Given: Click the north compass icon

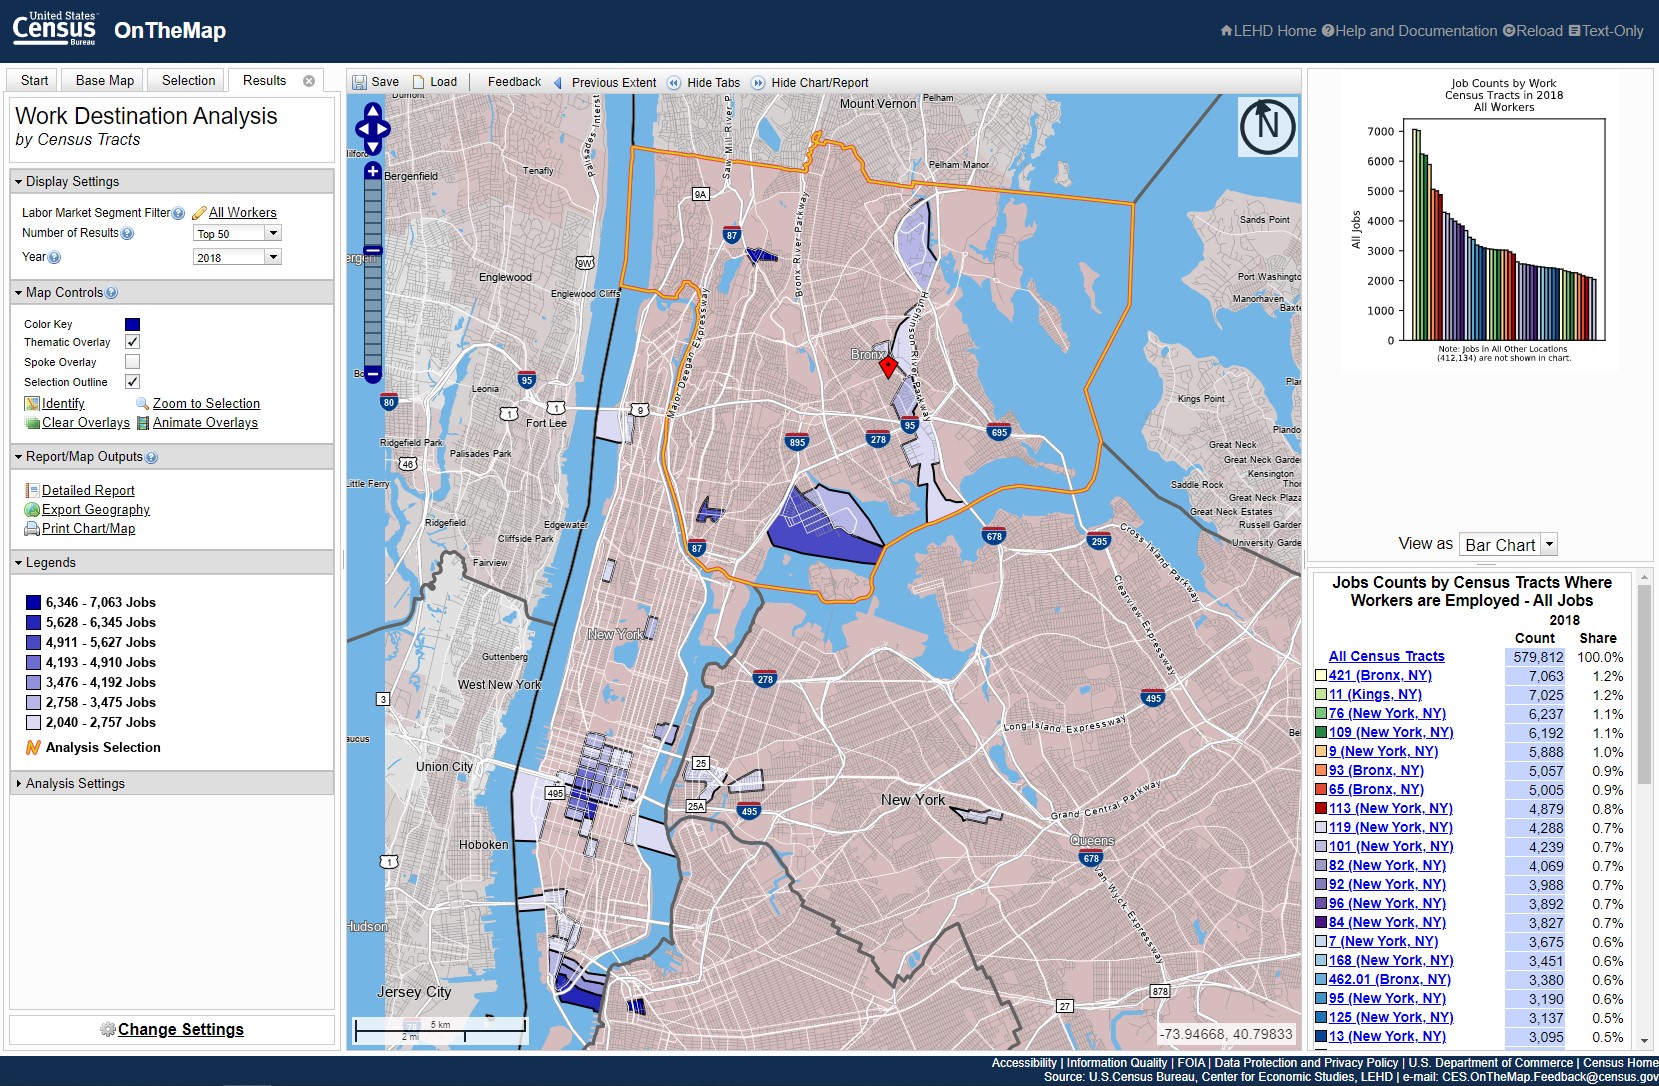Looking at the screenshot, I should click(x=1268, y=126).
